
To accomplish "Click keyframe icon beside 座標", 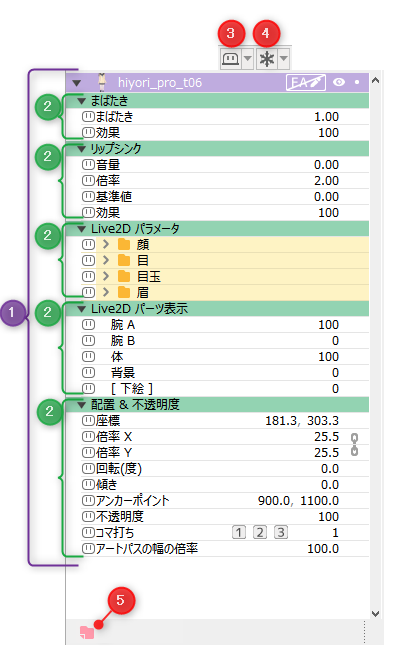I will click(x=88, y=421).
